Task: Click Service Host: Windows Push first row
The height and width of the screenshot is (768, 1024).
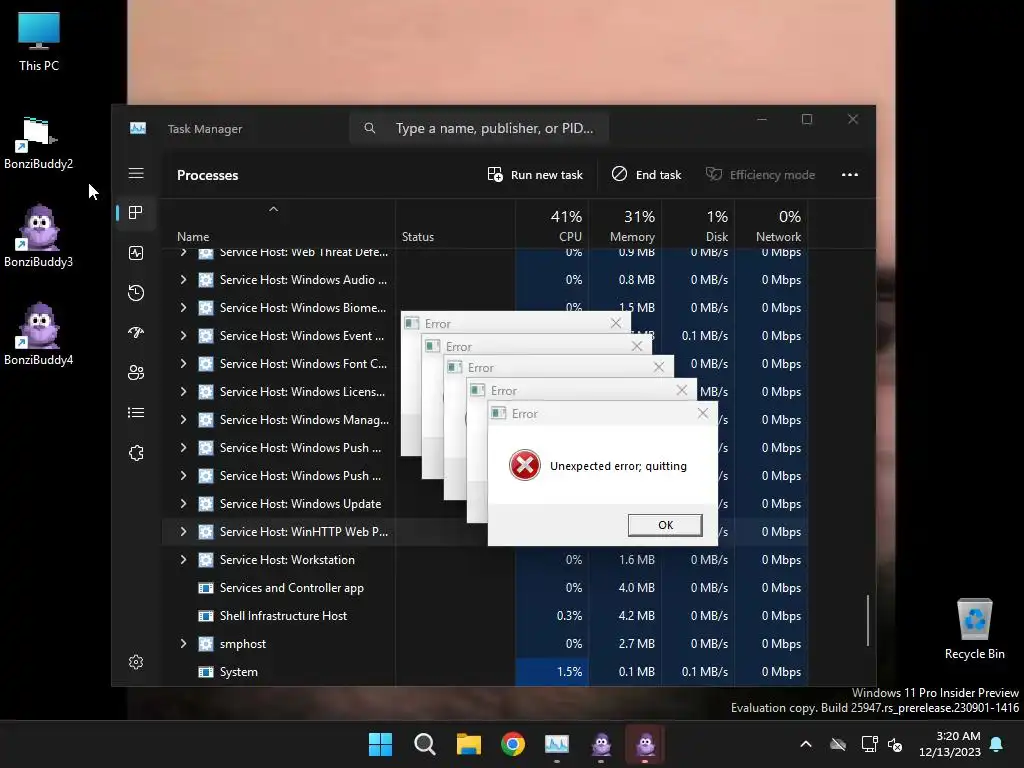Action: [486, 448]
